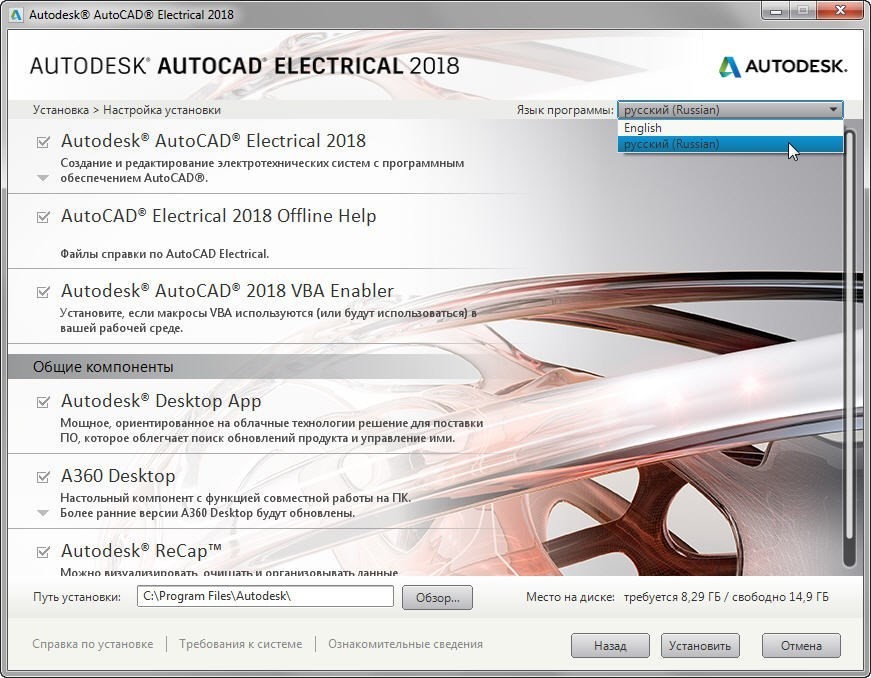
Task: Expand A360 Desktop options triangle
Action: tap(43, 513)
